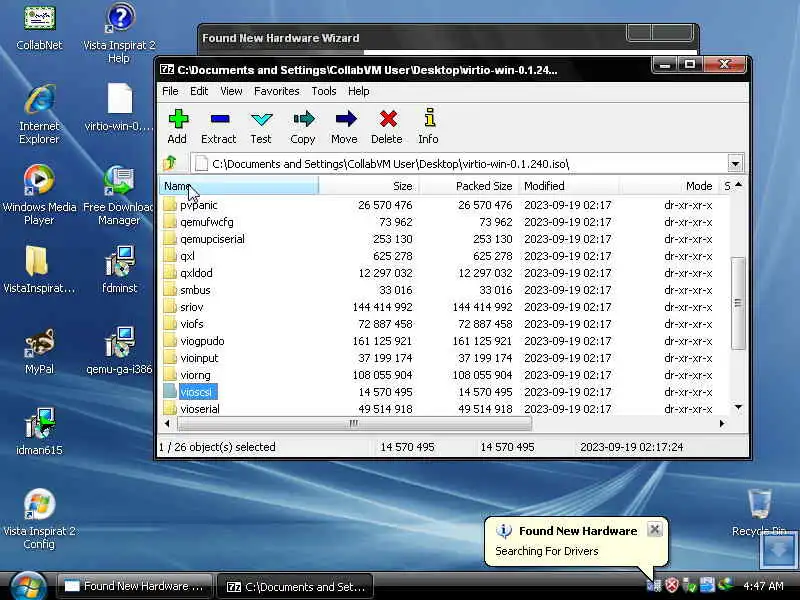Expand the address path dropdown arrow
Screen dimensions: 800x600
pos(735,164)
